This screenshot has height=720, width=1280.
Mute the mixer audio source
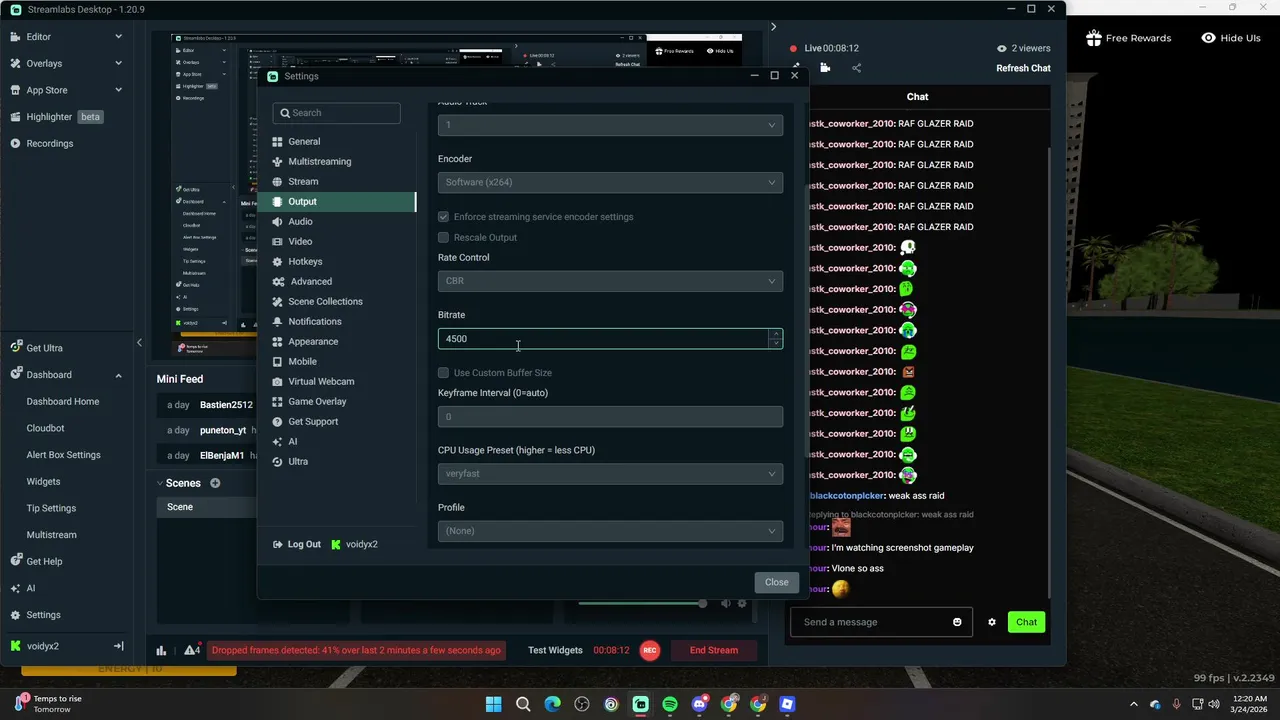pos(727,603)
